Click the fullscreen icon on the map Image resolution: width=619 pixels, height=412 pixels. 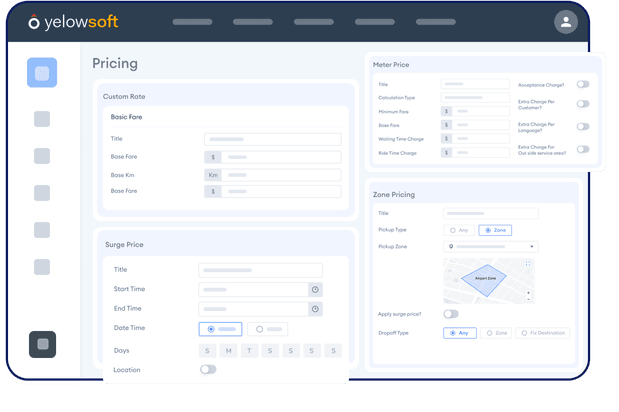click(528, 264)
